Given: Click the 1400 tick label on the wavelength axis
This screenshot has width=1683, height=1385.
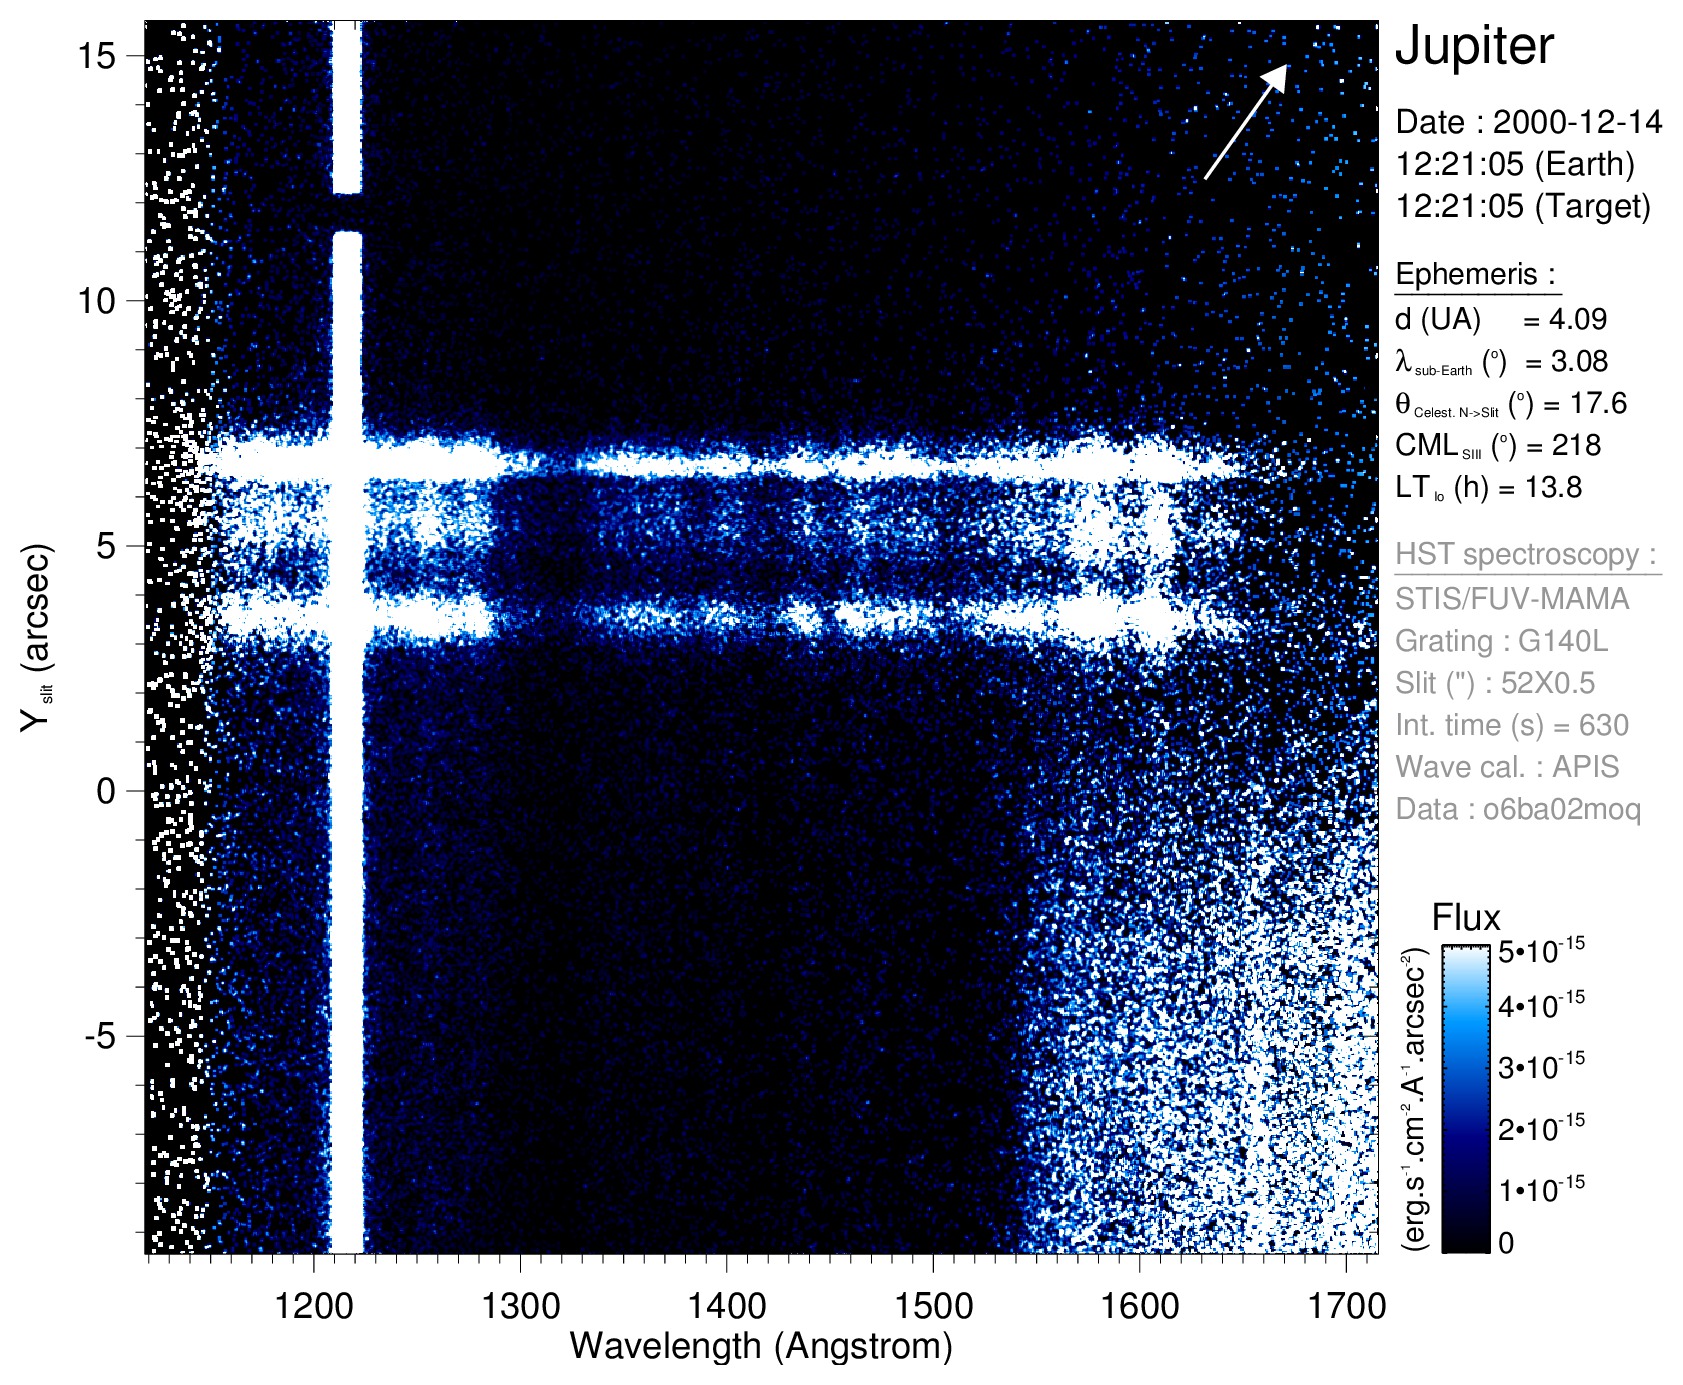Looking at the screenshot, I should tap(726, 1305).
